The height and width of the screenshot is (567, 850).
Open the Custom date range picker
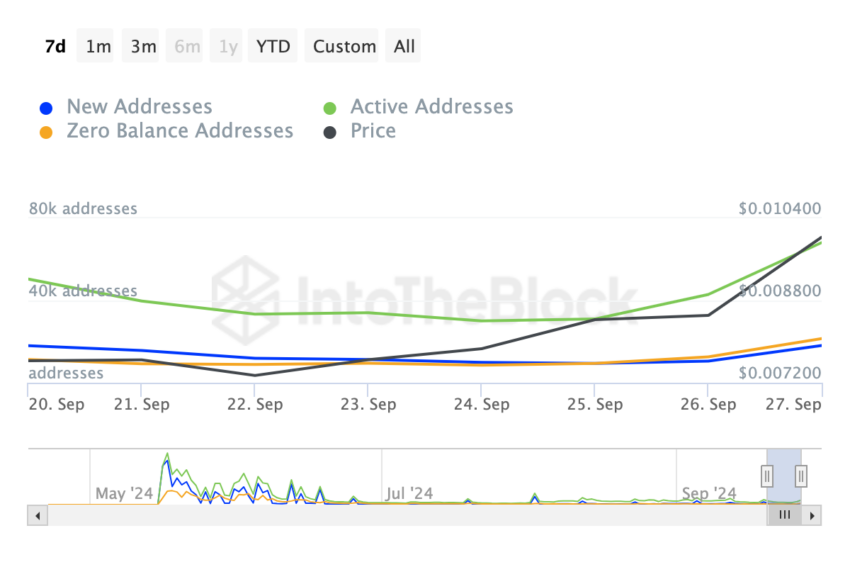(x=344, y=46)
